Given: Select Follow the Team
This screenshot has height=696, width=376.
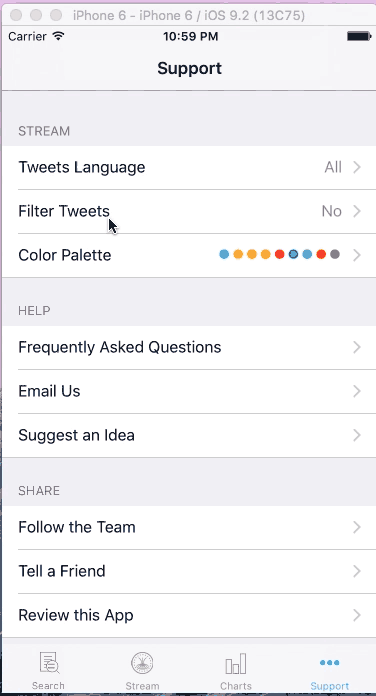Looking at the screenshot, I should click(x=189, y=527).
